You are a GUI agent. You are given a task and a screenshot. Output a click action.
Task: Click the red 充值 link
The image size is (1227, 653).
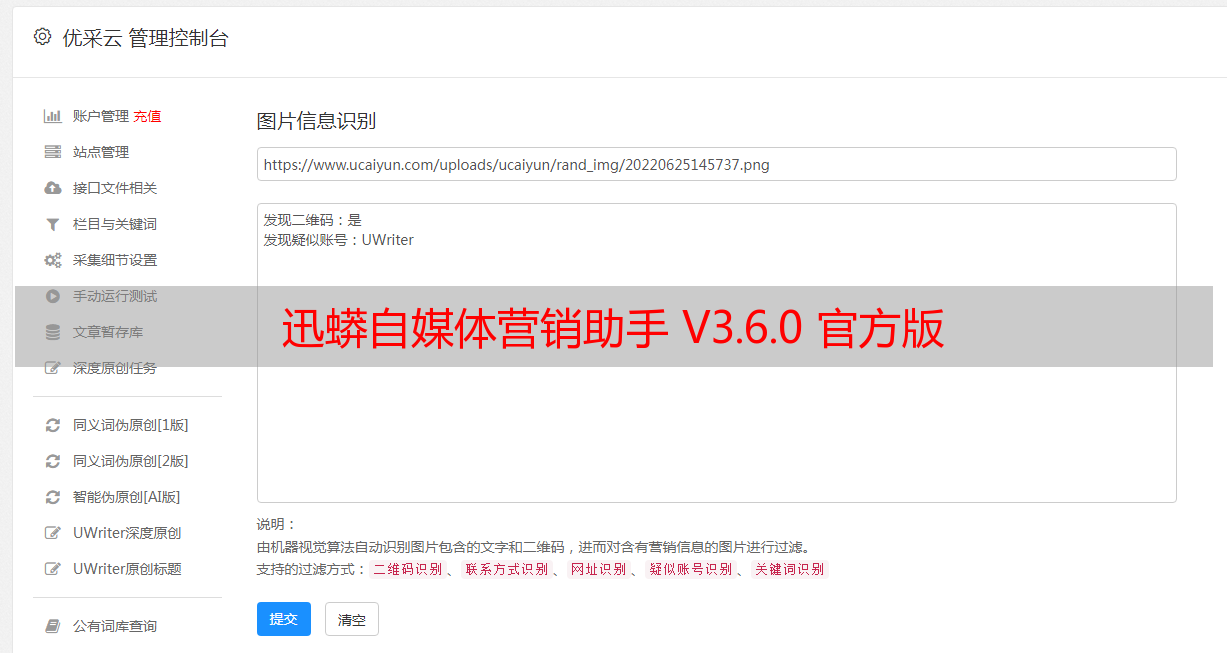pos(147,116)
